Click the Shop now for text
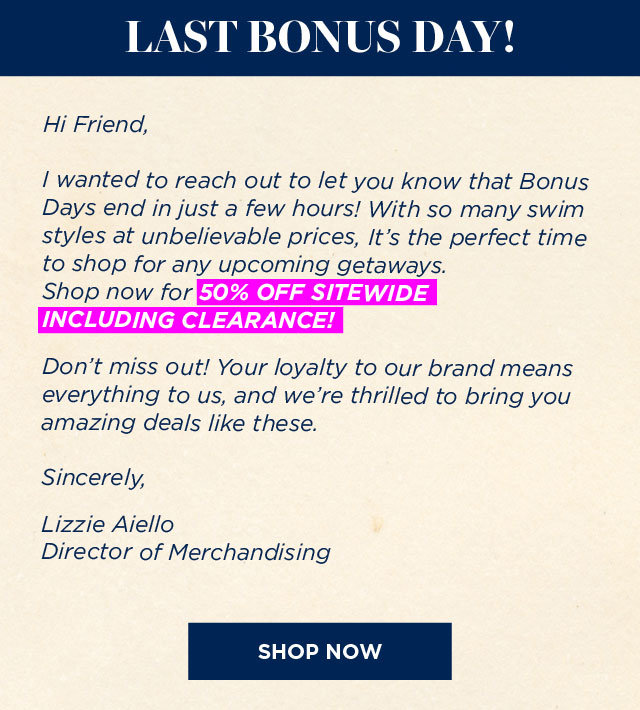Screen dimensions: 640x710 click(117, 292)
